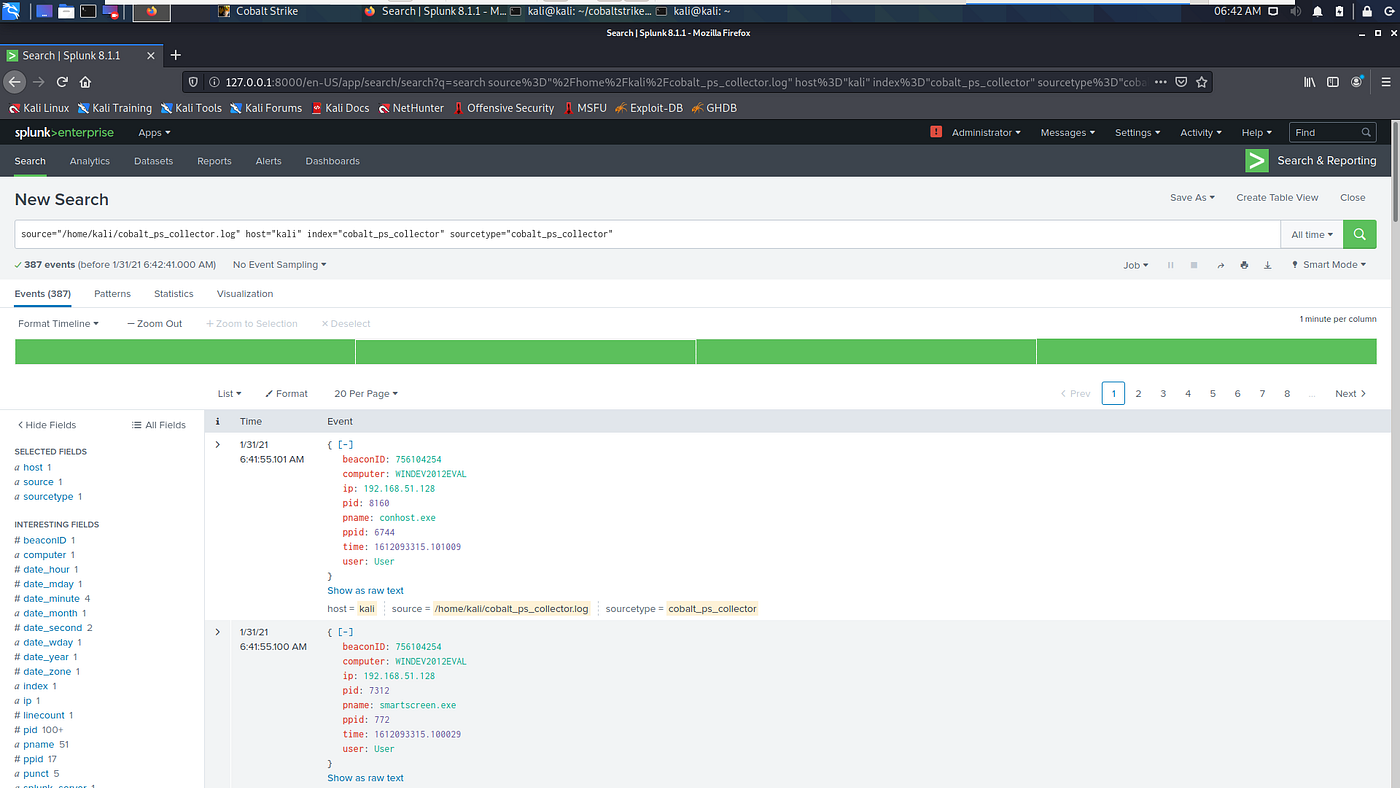Open the Format Timeline dropdown
The width and height of the screenshot is (1400, 788).
coord(58,324)
